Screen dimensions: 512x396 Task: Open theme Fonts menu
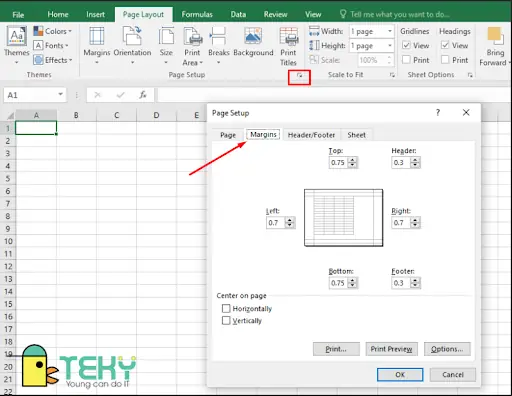pos(51,46)
